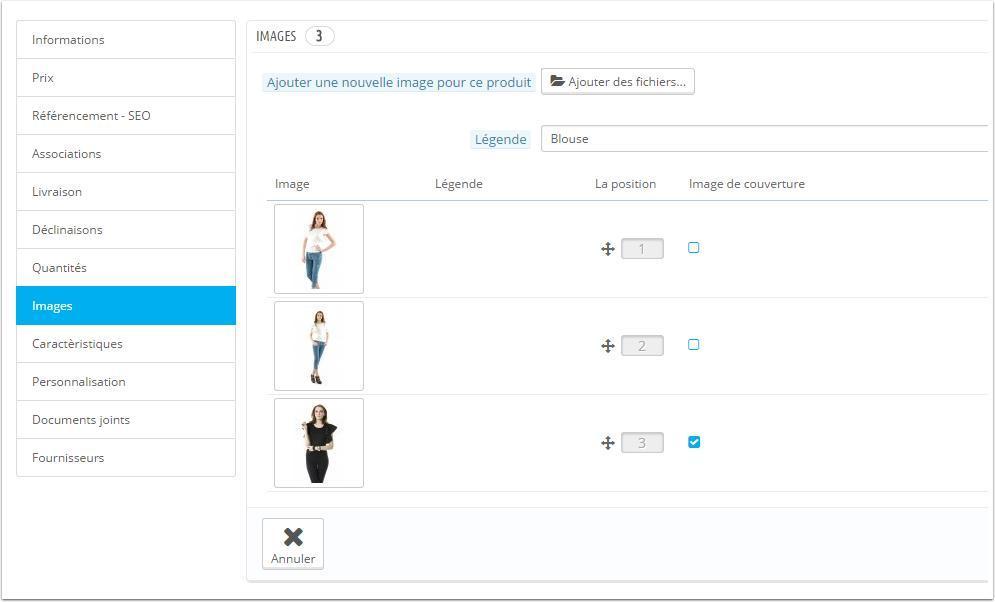Click position field showing 2
Image resolution: width=995 pixels, height=602 pixels.
(x=642, y=346)
